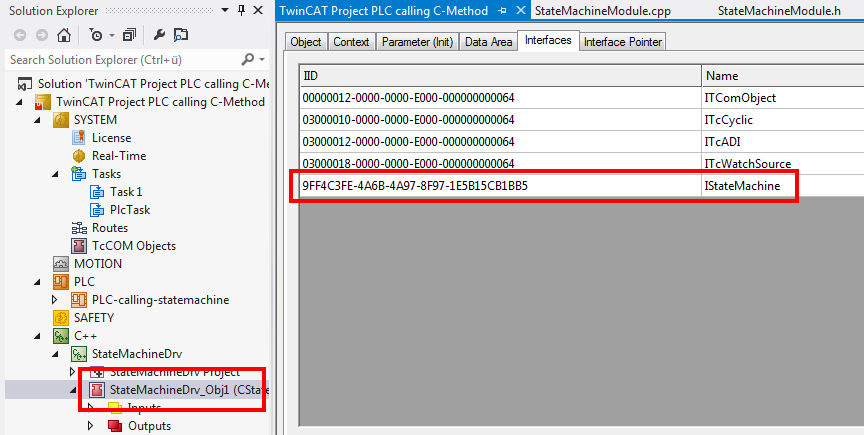Click the License icon under SYSTEM
The width and height of the screenshot is (864, 435).
point(79,138)
